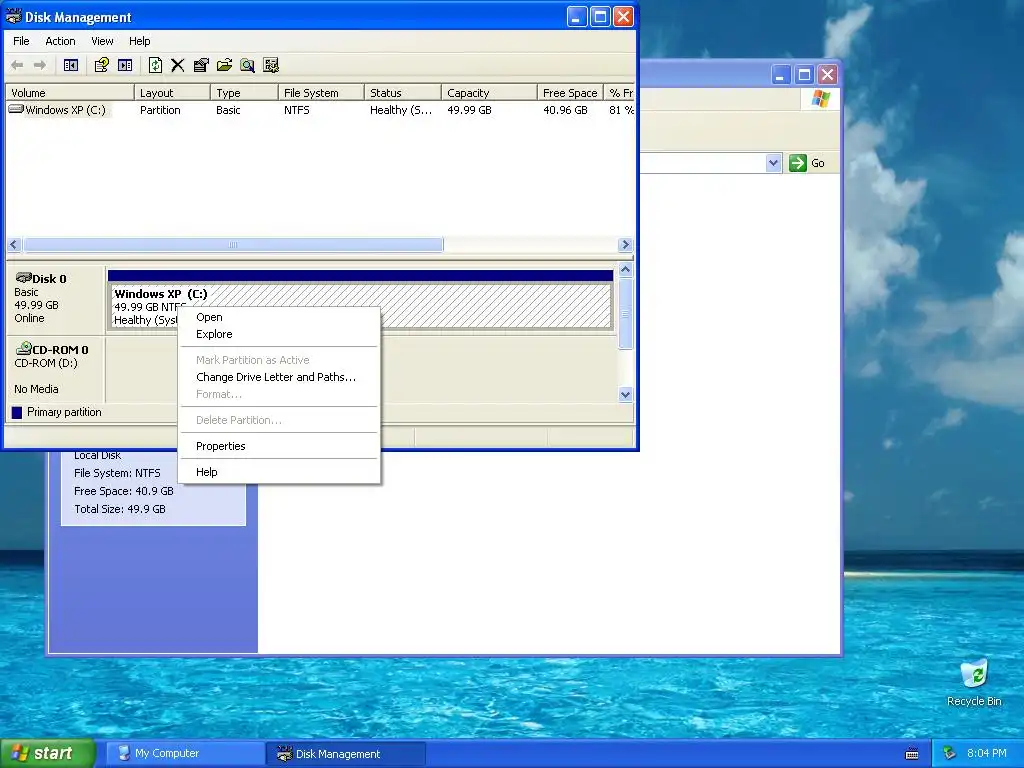Click the Free Space column header
The width and height of the screenshot is (1024, 768).
point(570,93)
